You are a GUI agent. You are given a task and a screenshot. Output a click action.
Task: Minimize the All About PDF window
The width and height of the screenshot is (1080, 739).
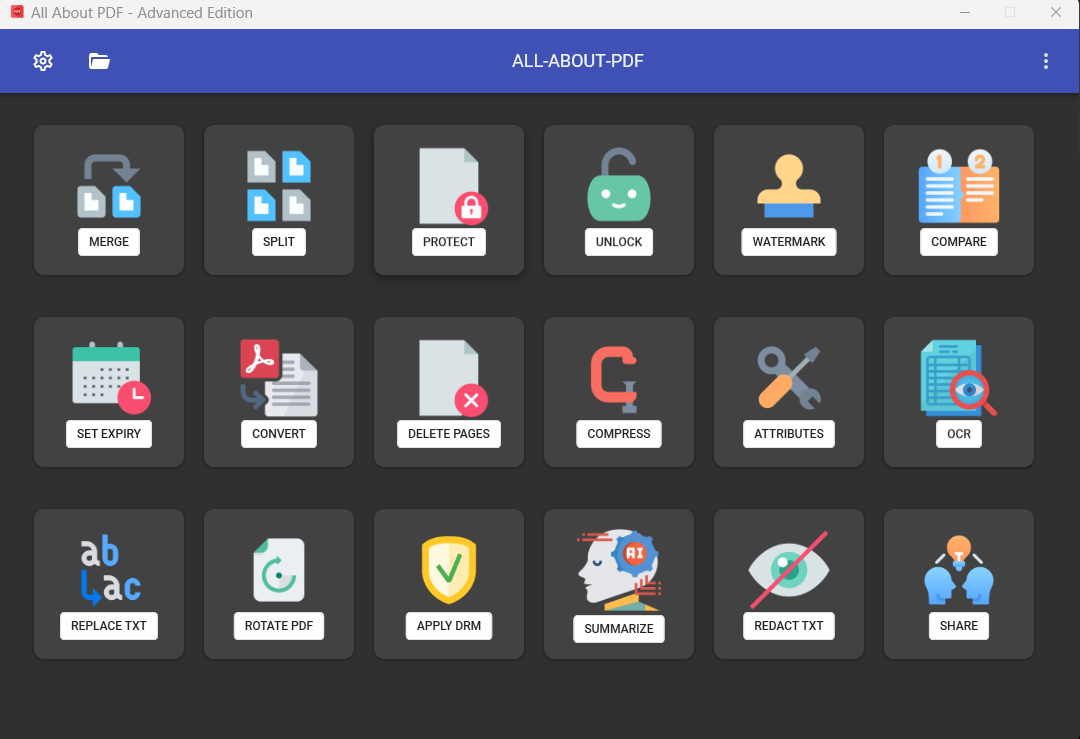coord(965,12)
